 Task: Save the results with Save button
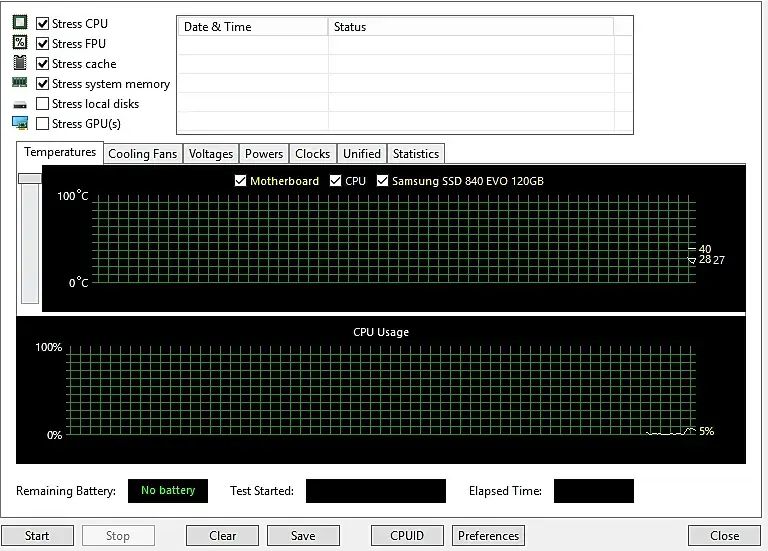click(303, 536)
